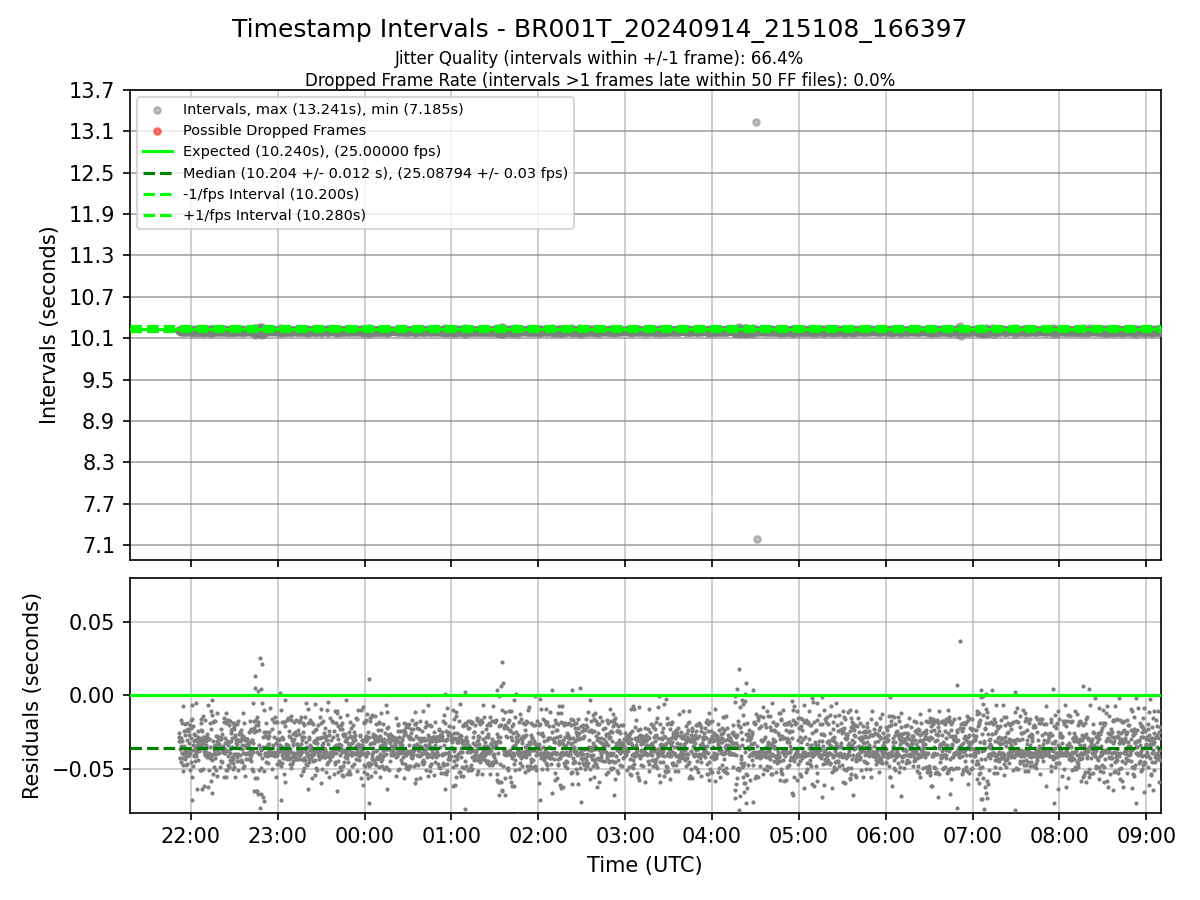Click the x-axis tick label 22:00
Image resolution: width=1200 pixels, height=900 pixels.
191,834
